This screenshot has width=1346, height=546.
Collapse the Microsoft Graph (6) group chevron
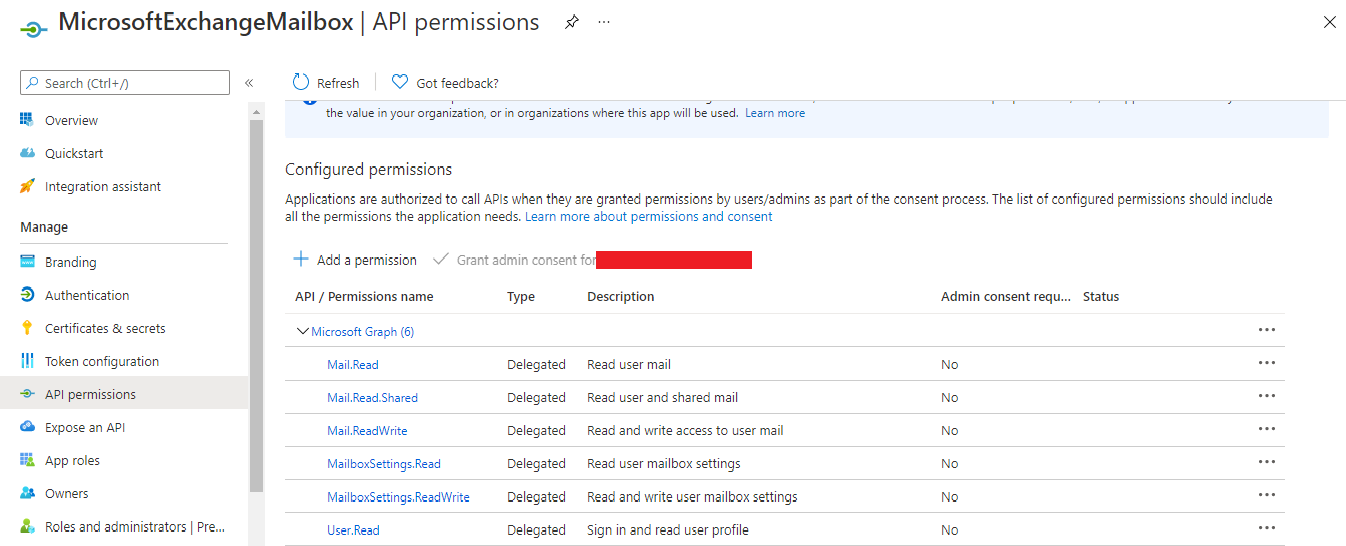pos(303,331)
